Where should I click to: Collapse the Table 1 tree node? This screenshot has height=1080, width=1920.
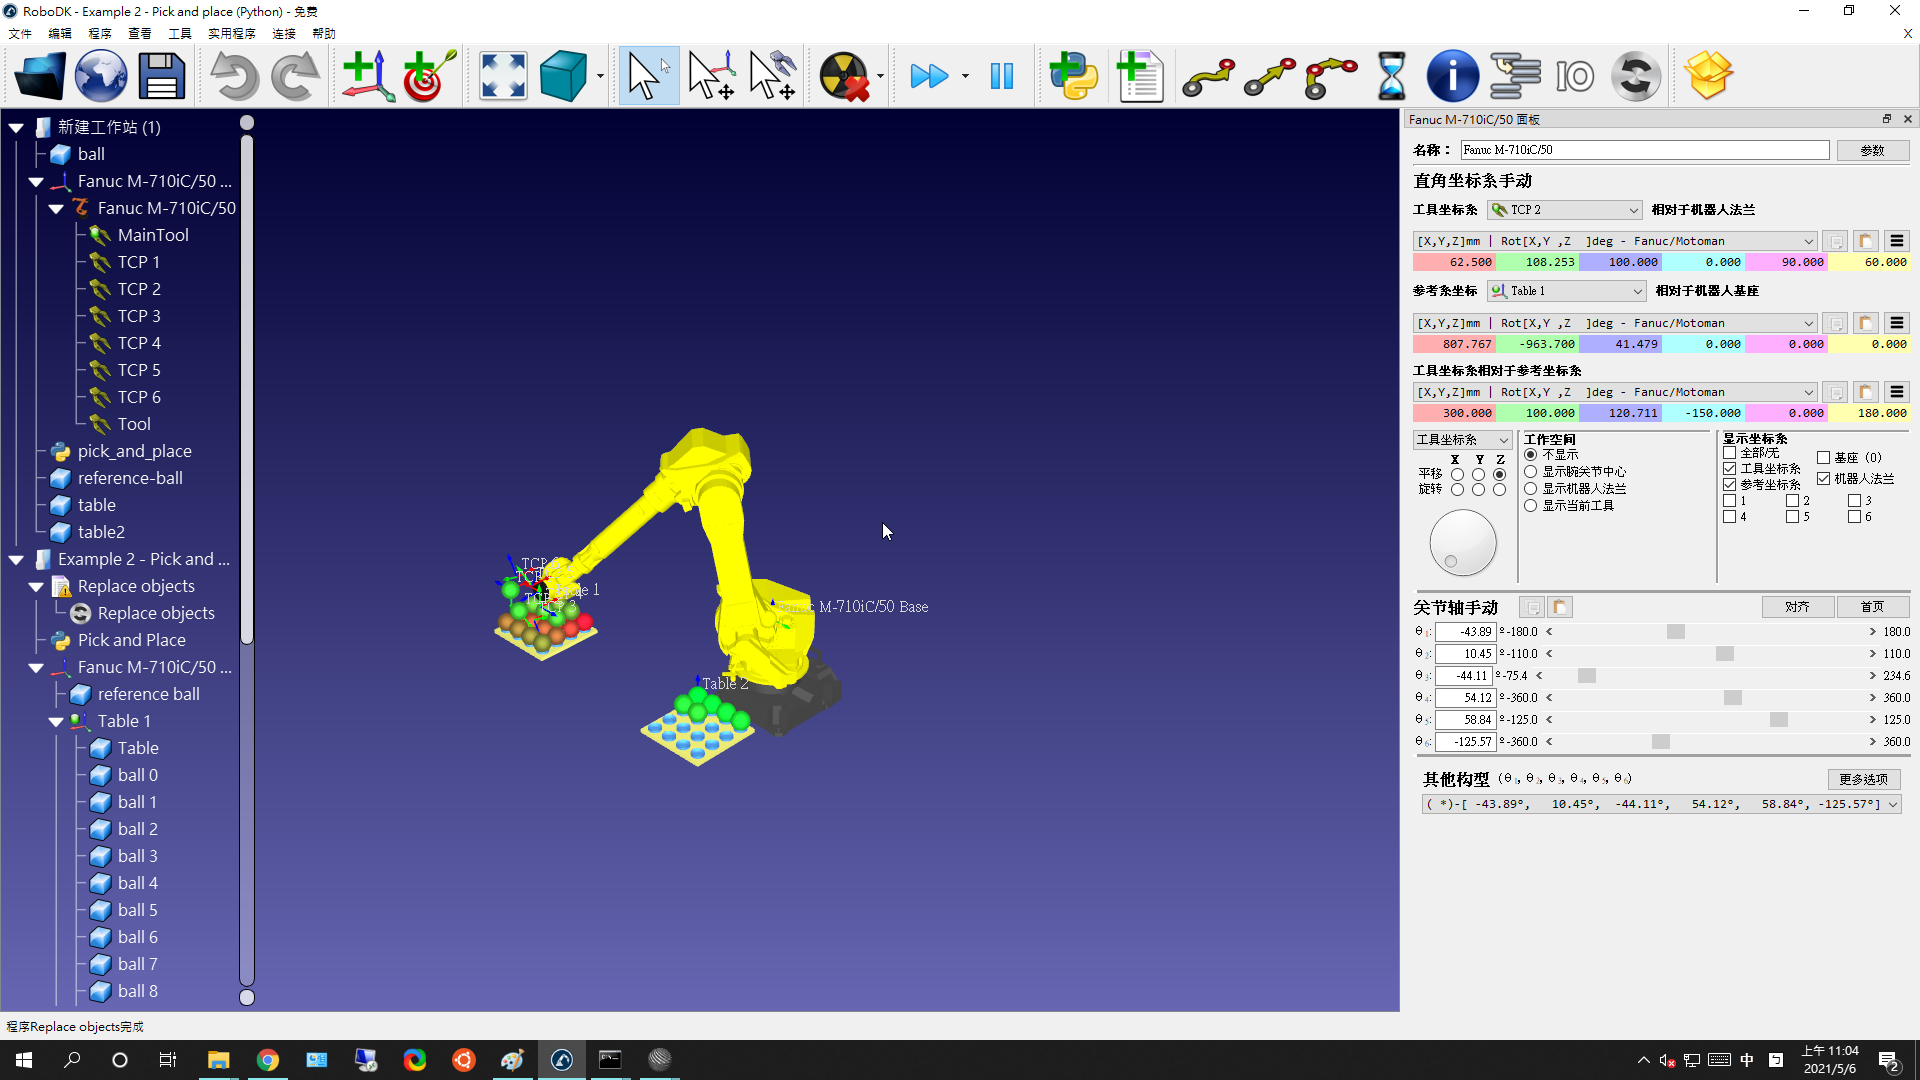(x=56, y=721)
